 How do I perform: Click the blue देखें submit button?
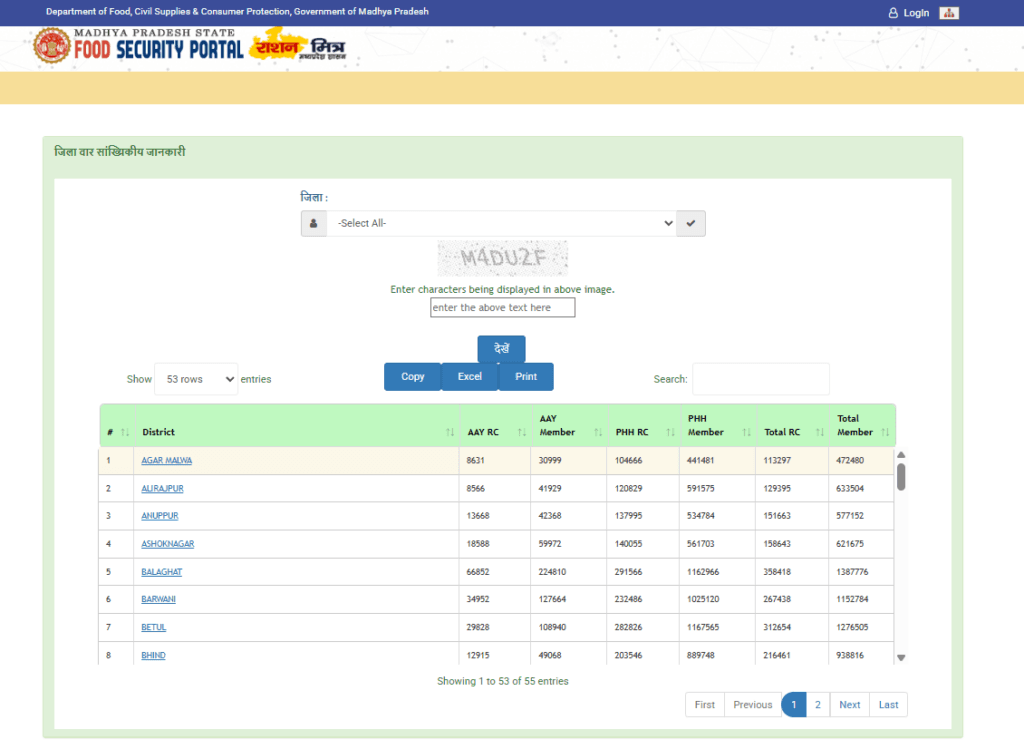click(x=501, y=349)
